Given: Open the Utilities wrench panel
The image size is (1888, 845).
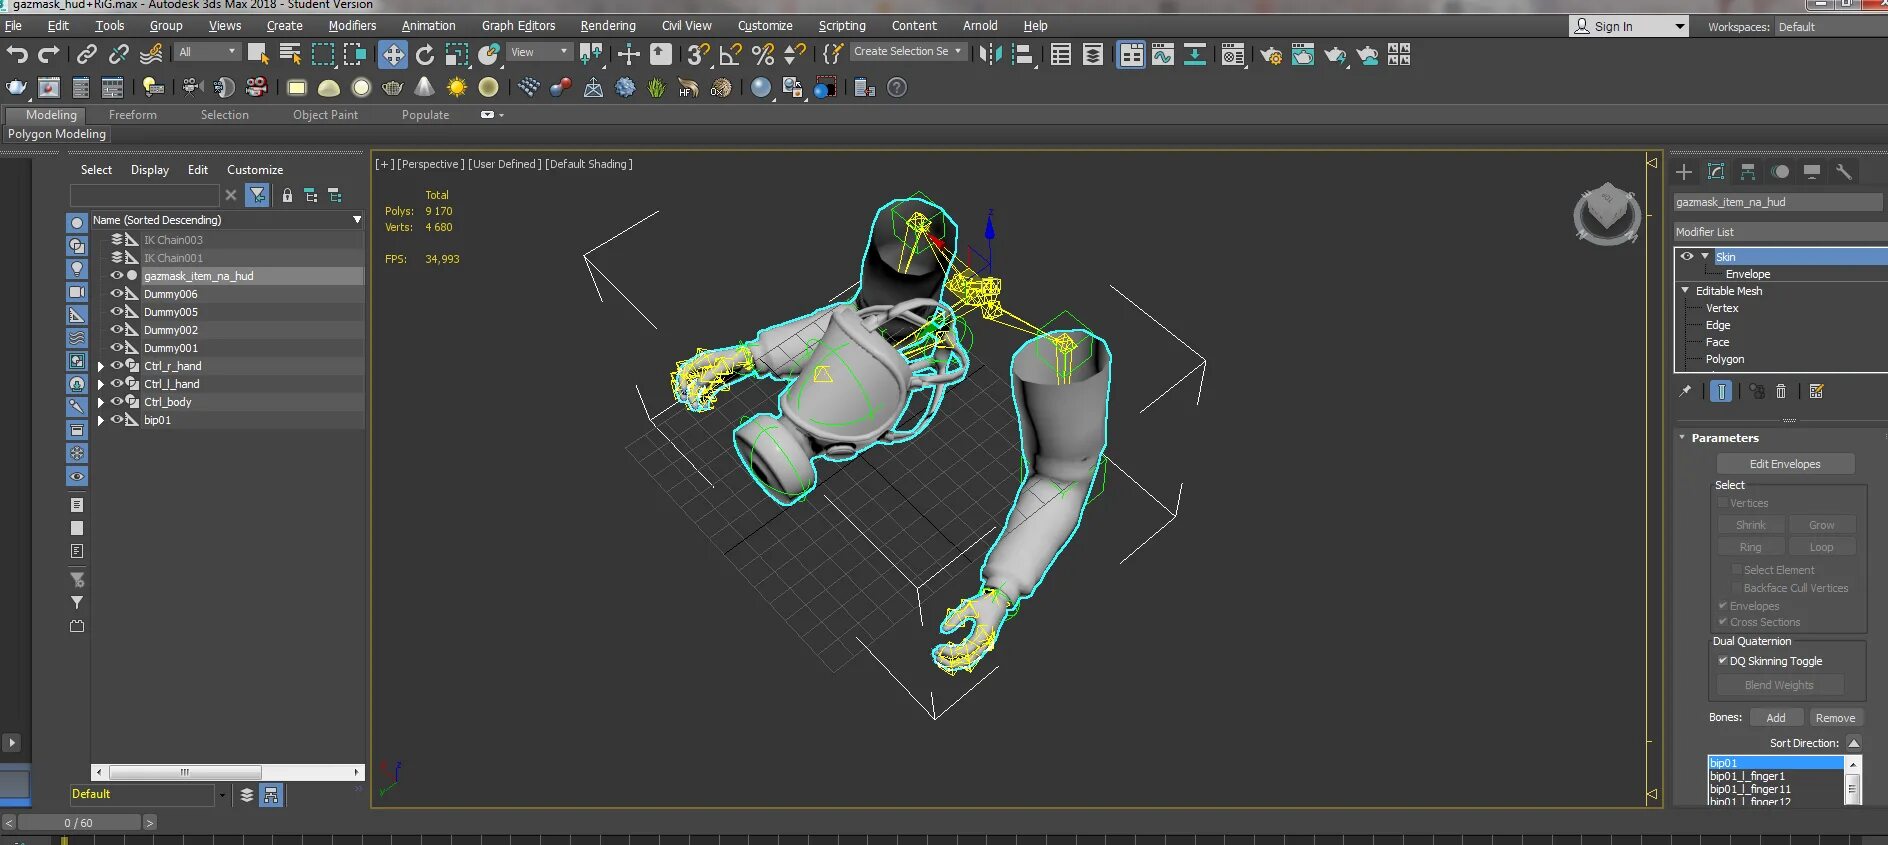Looking at the screenshot, I should click(x=1844, y=172).
